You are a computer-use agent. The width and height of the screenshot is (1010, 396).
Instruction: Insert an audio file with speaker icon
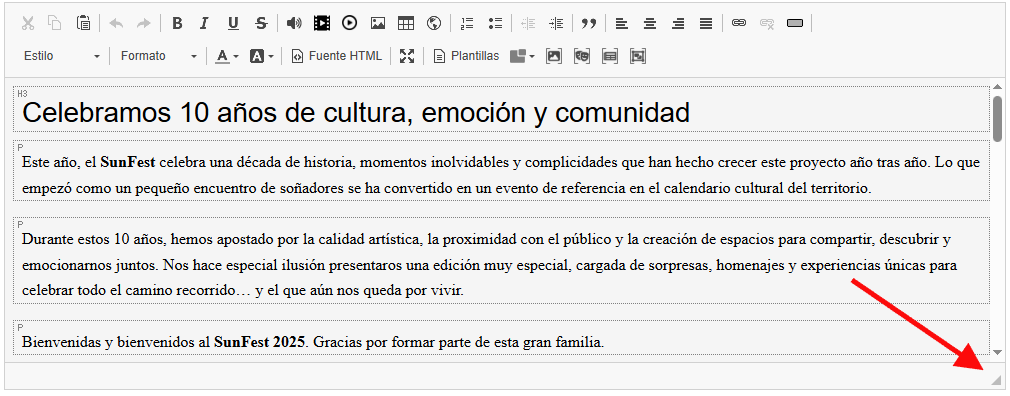(x=294, y=24)
